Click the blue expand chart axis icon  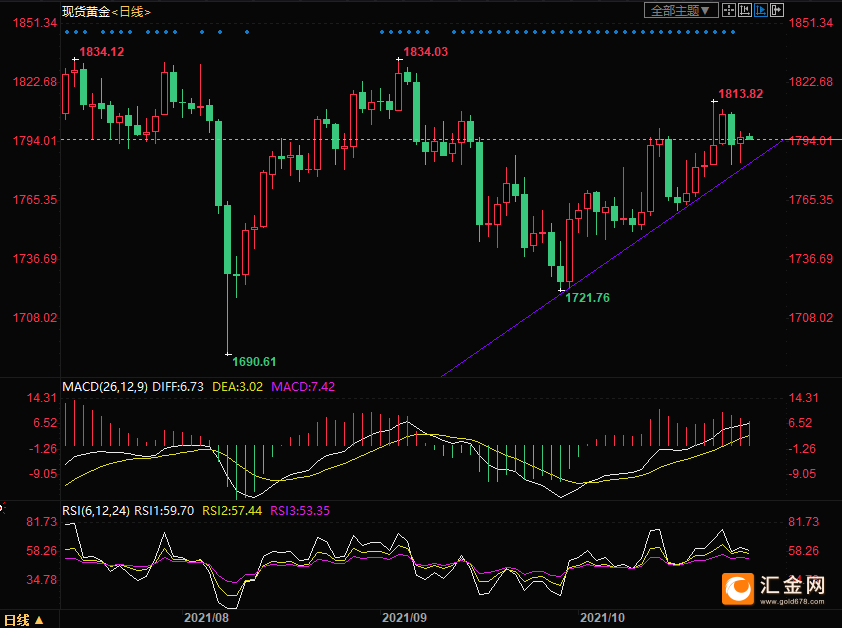[x=761, y=10]
